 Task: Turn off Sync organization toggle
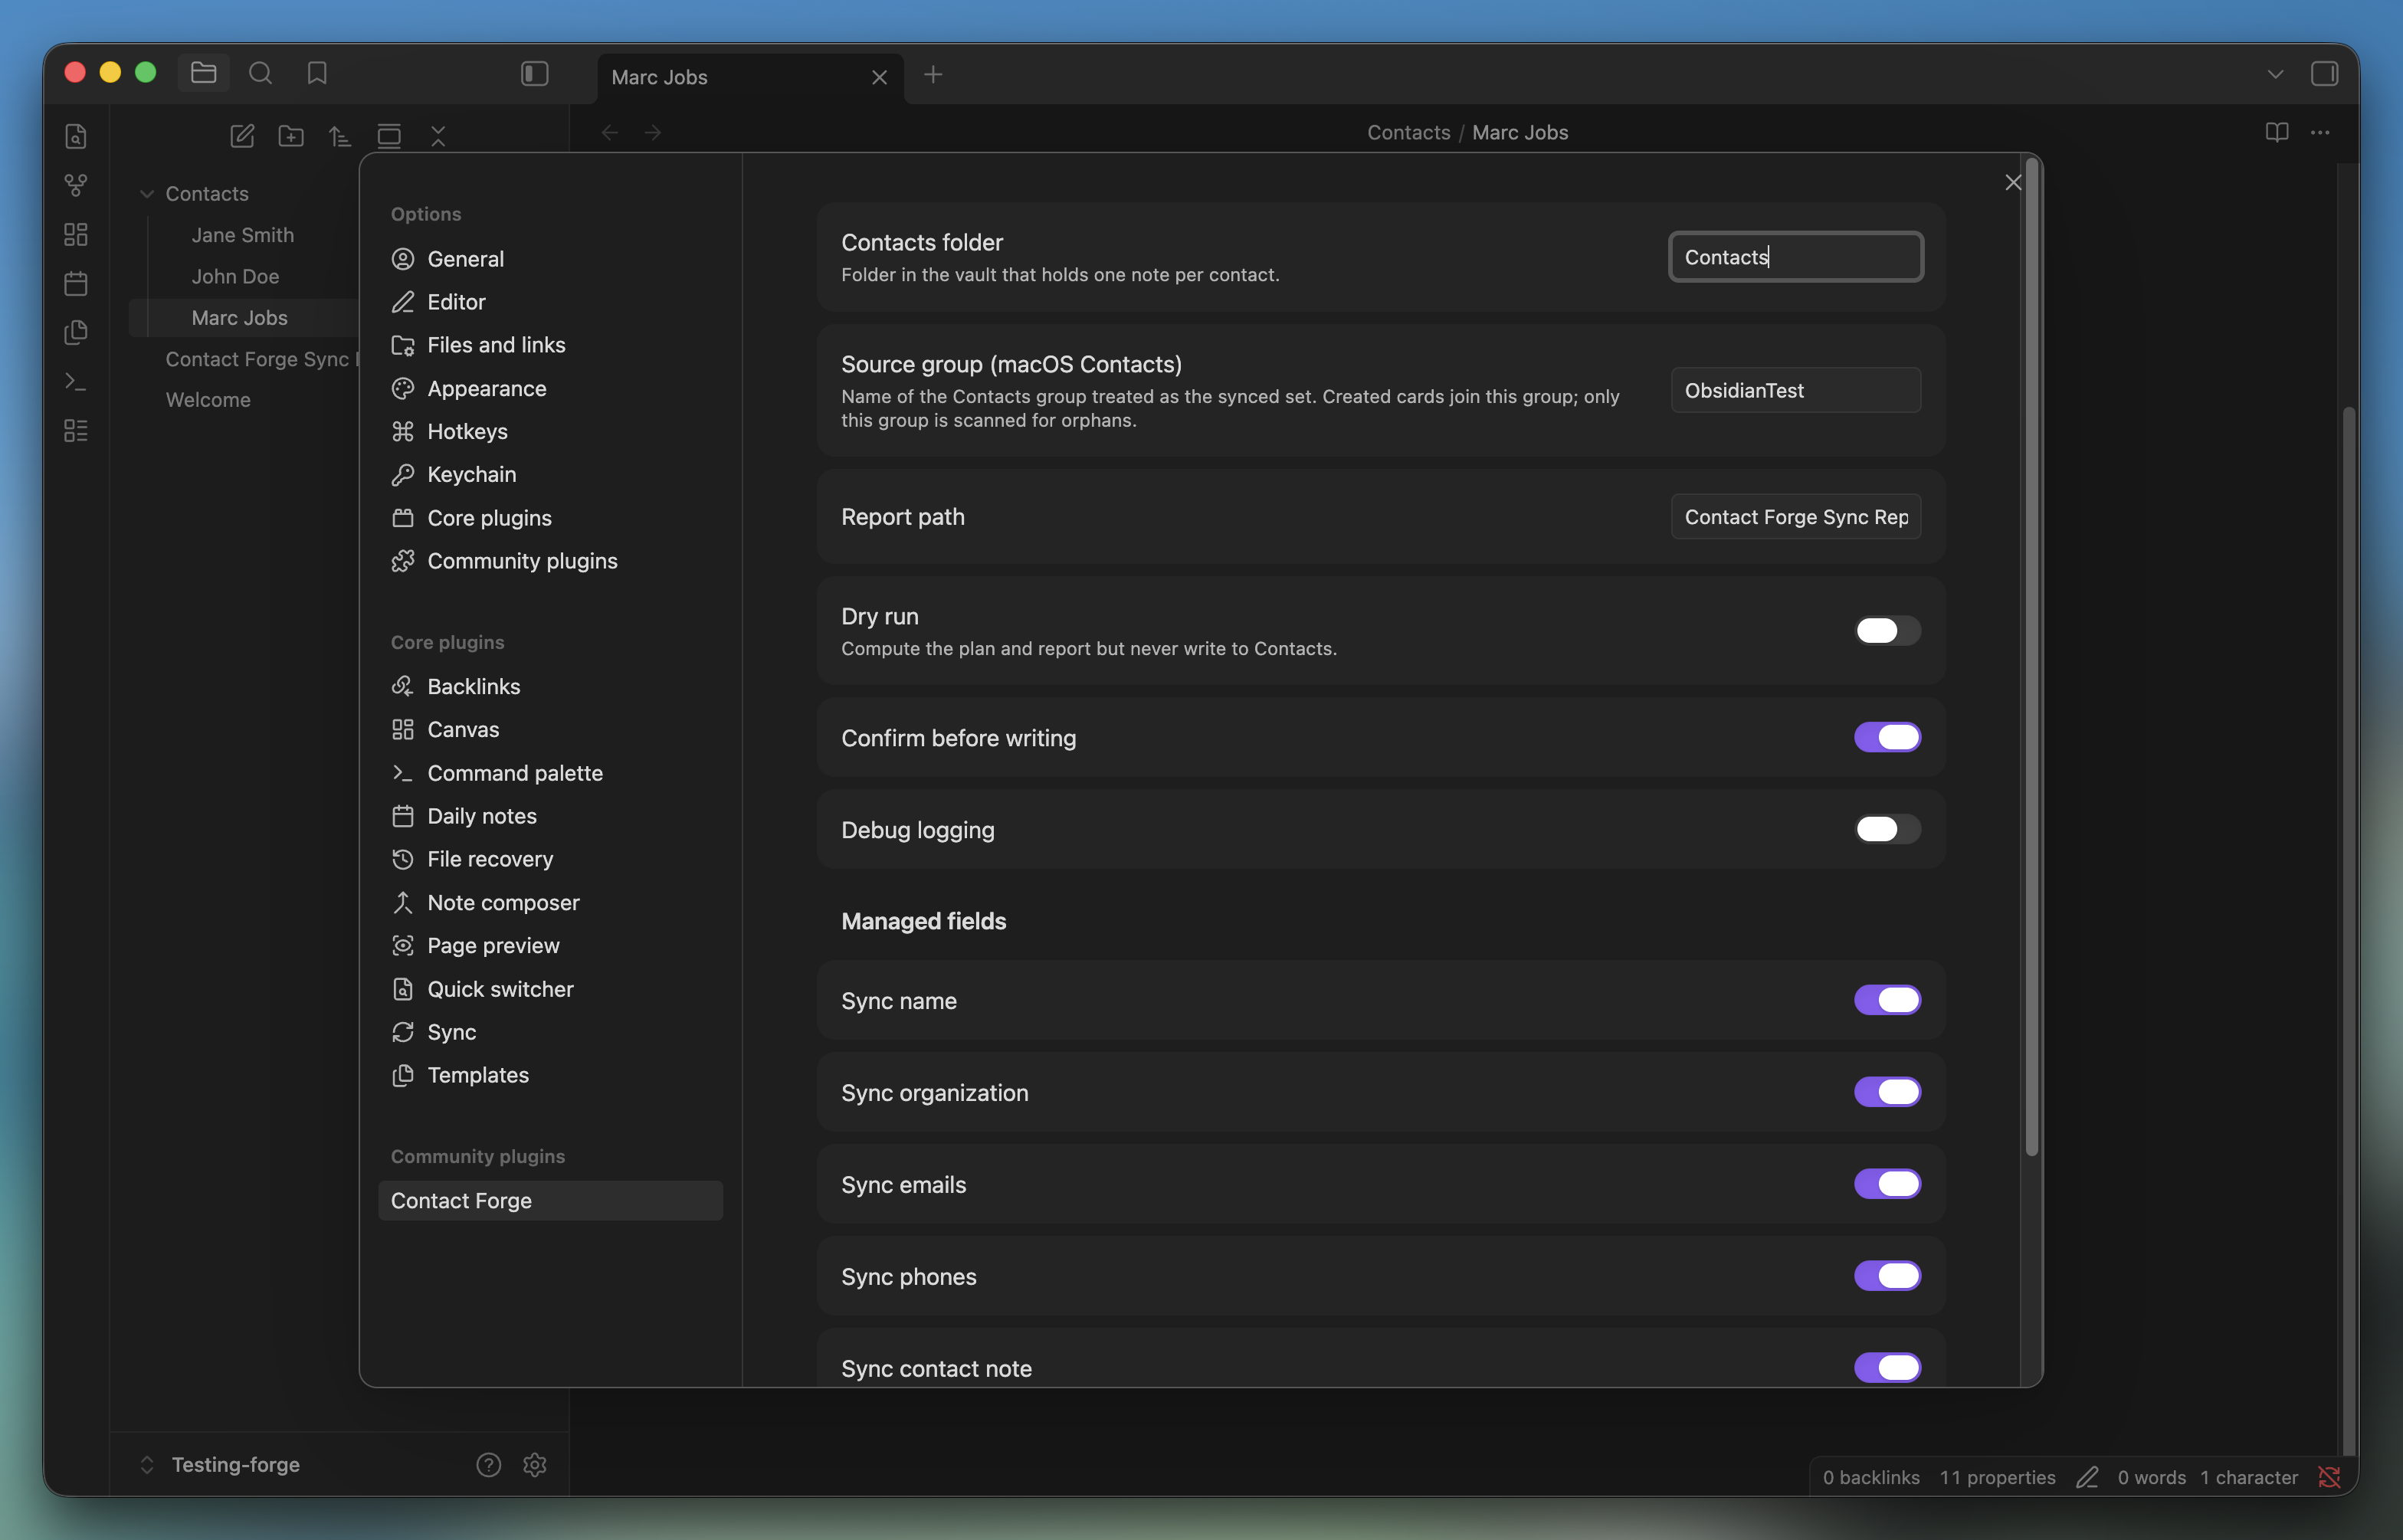pyautogui.click(x=1887, y=1092)
